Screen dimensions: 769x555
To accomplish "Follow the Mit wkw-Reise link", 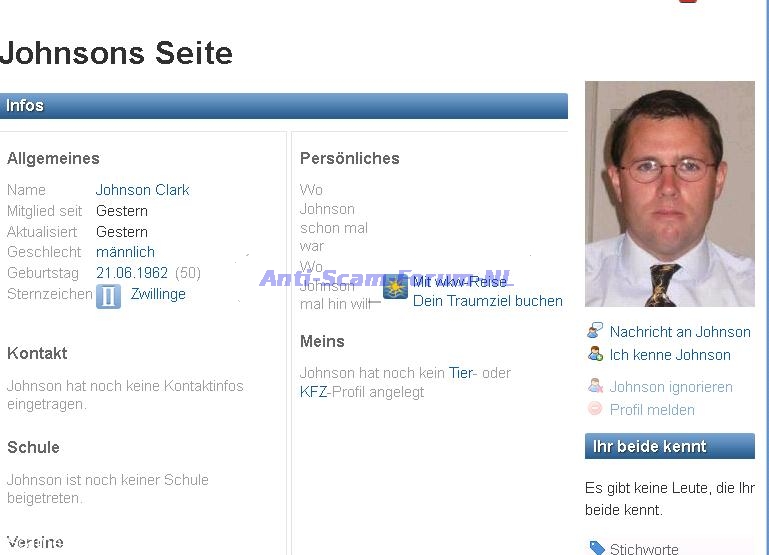I will click(460, 282).
